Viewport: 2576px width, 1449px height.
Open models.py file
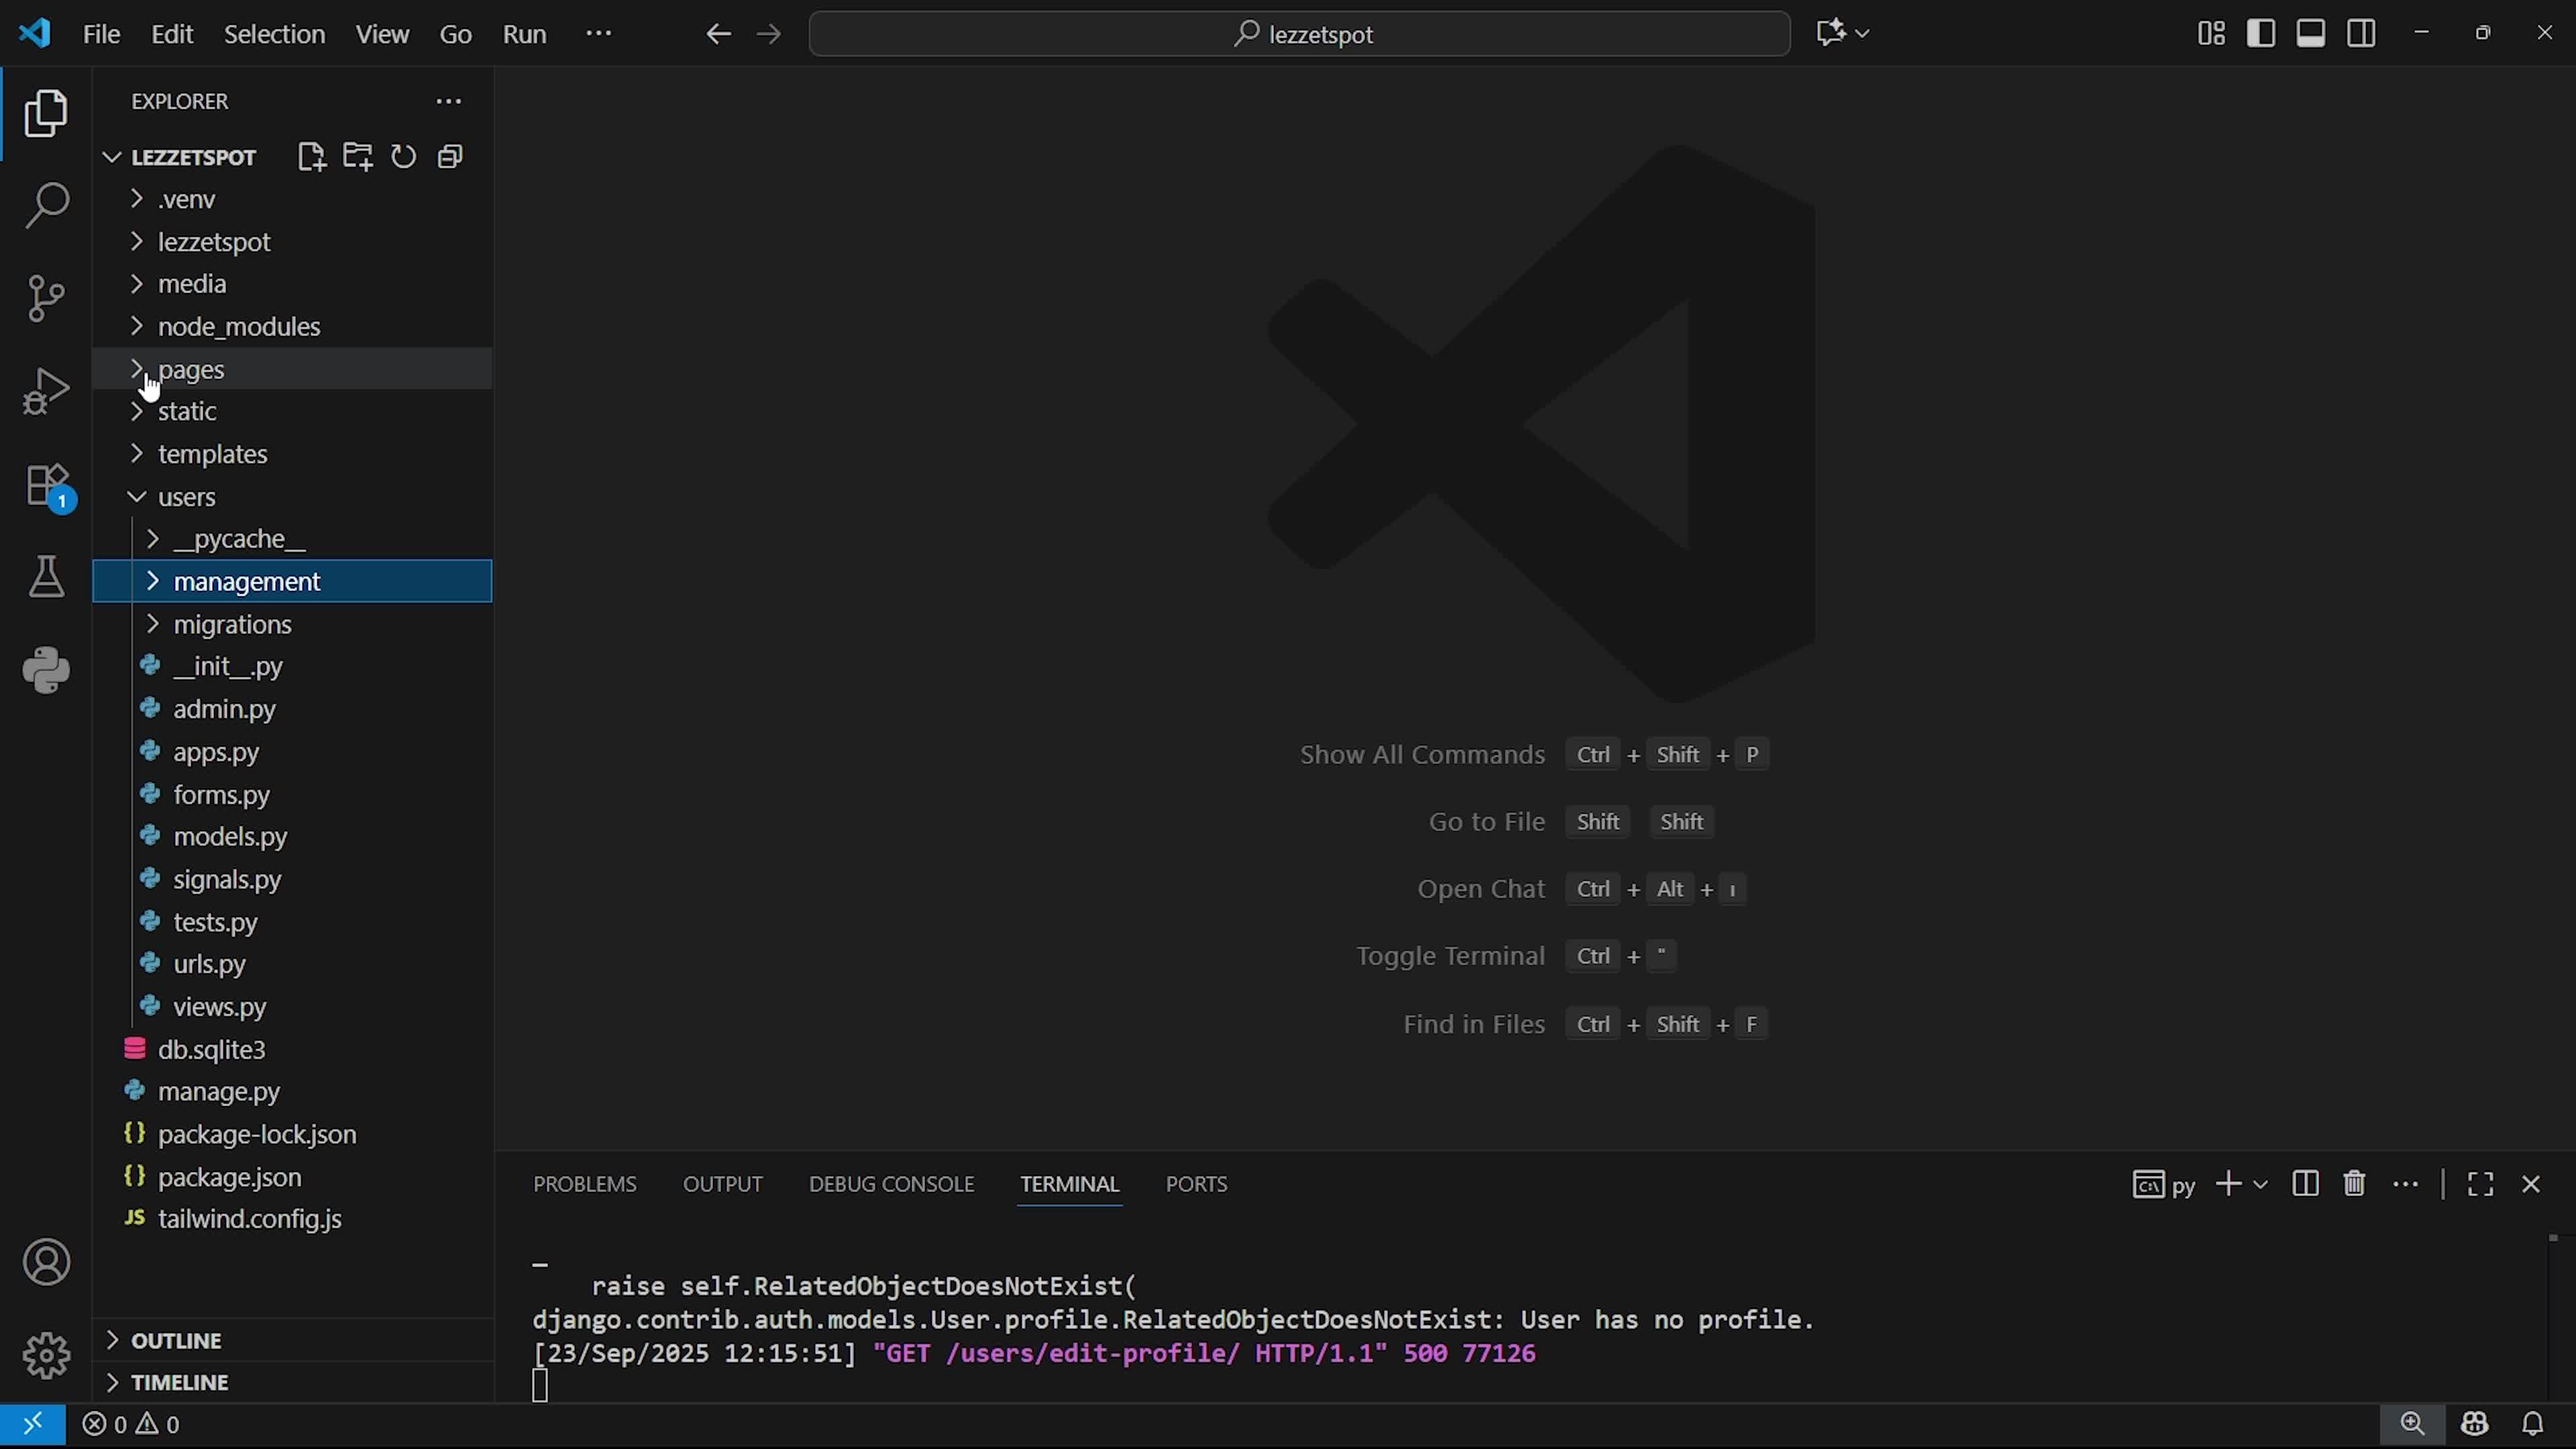(230, 836)
